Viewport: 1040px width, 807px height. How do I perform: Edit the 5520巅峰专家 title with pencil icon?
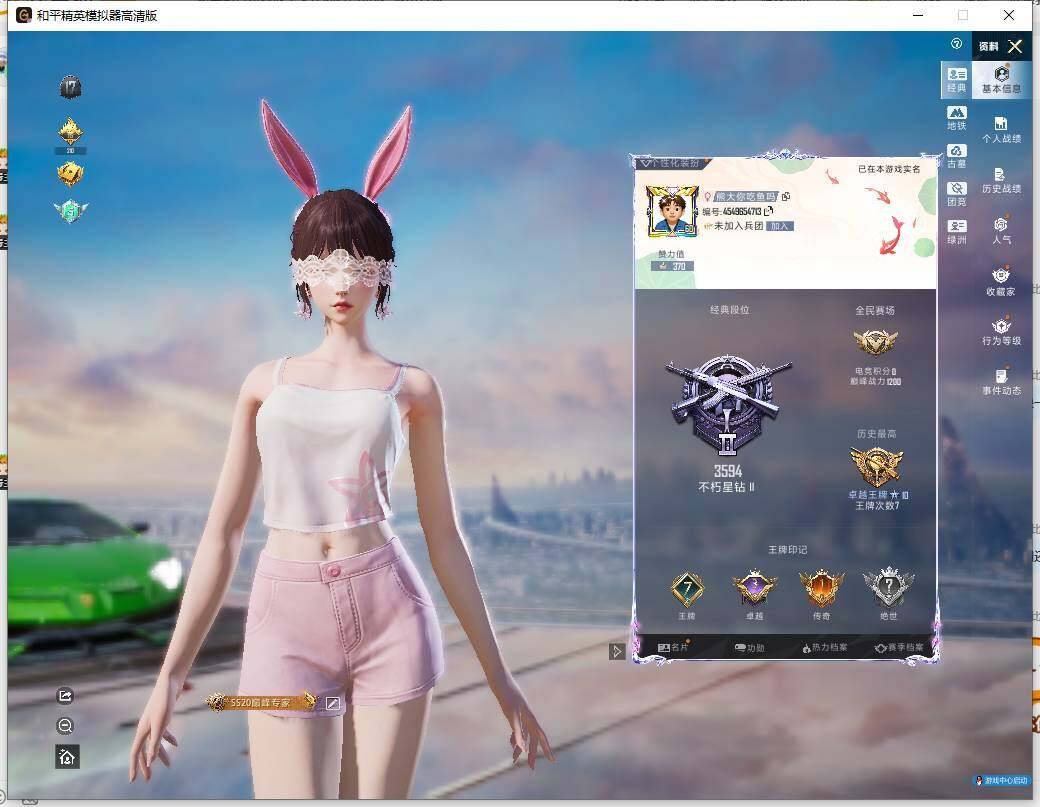[333, 703]
